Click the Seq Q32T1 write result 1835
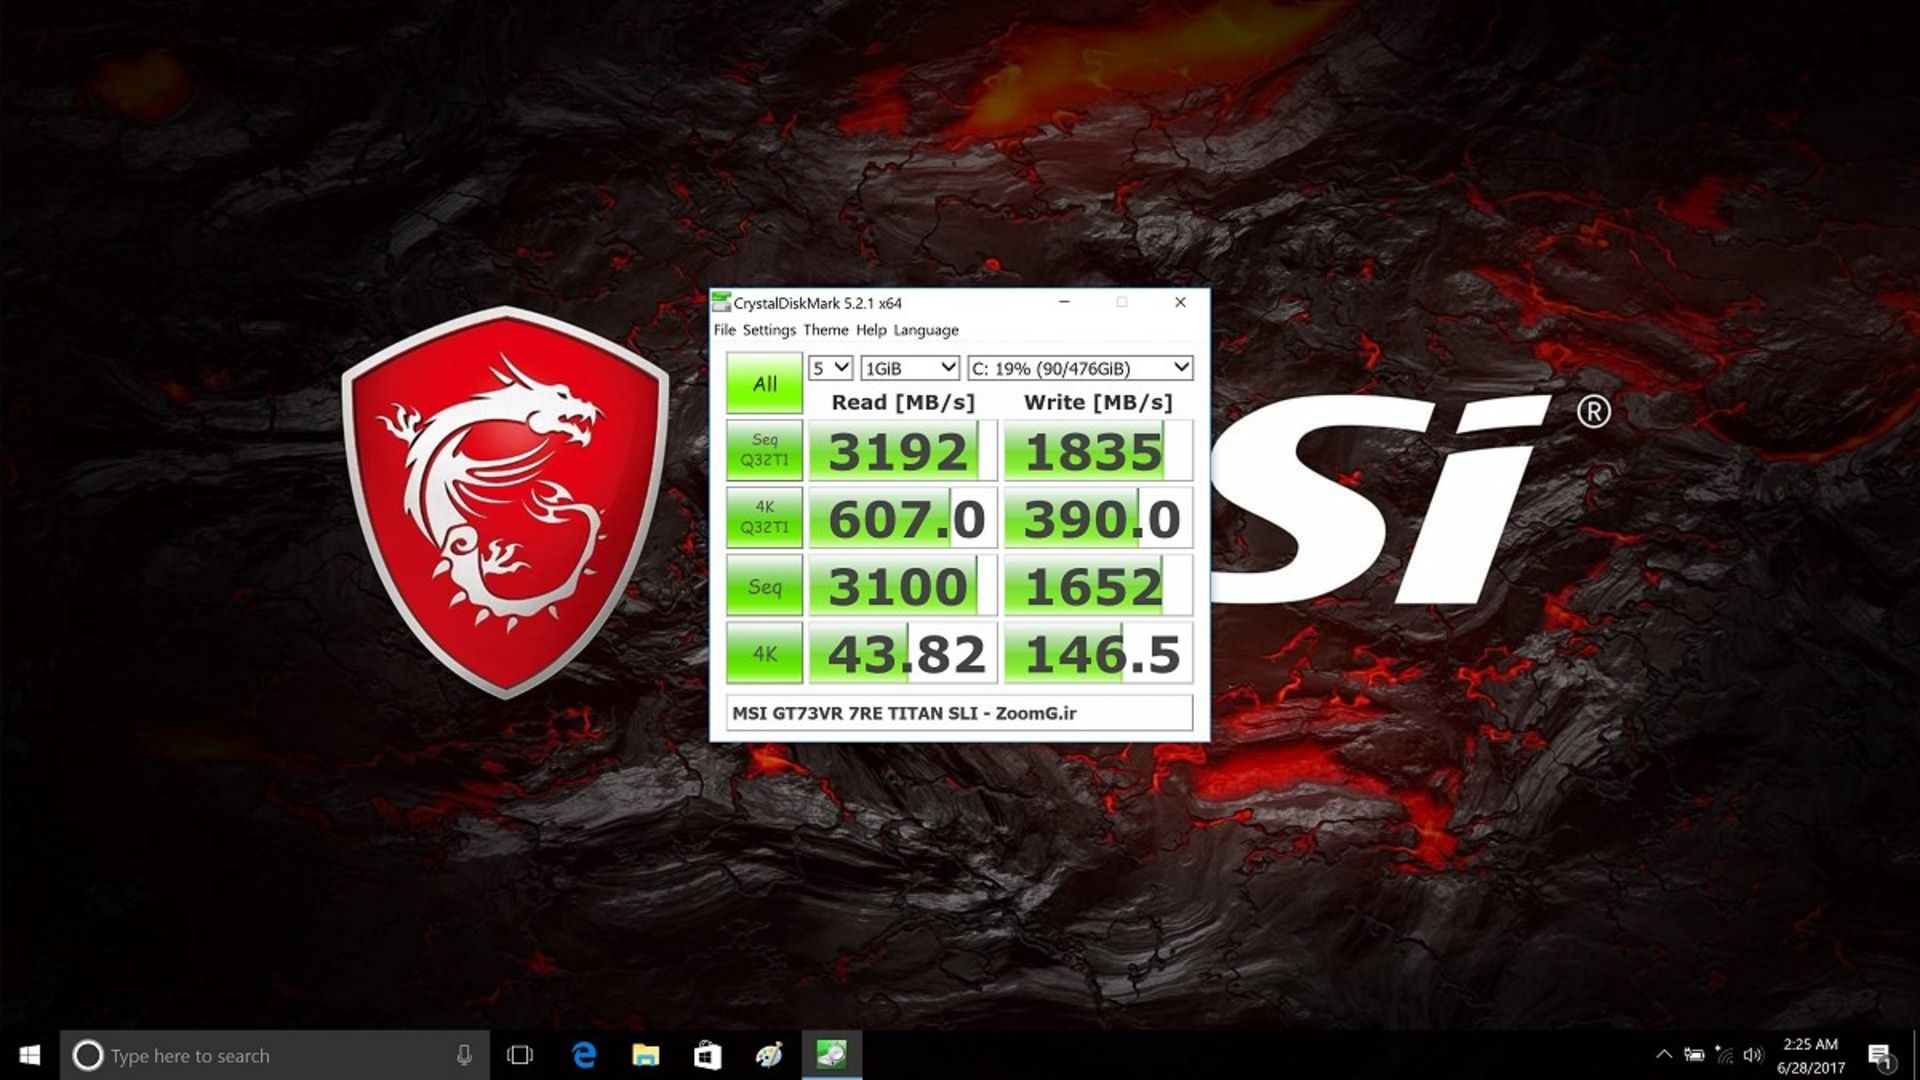1920x1080 pixels. click(x=1098, y=451)
